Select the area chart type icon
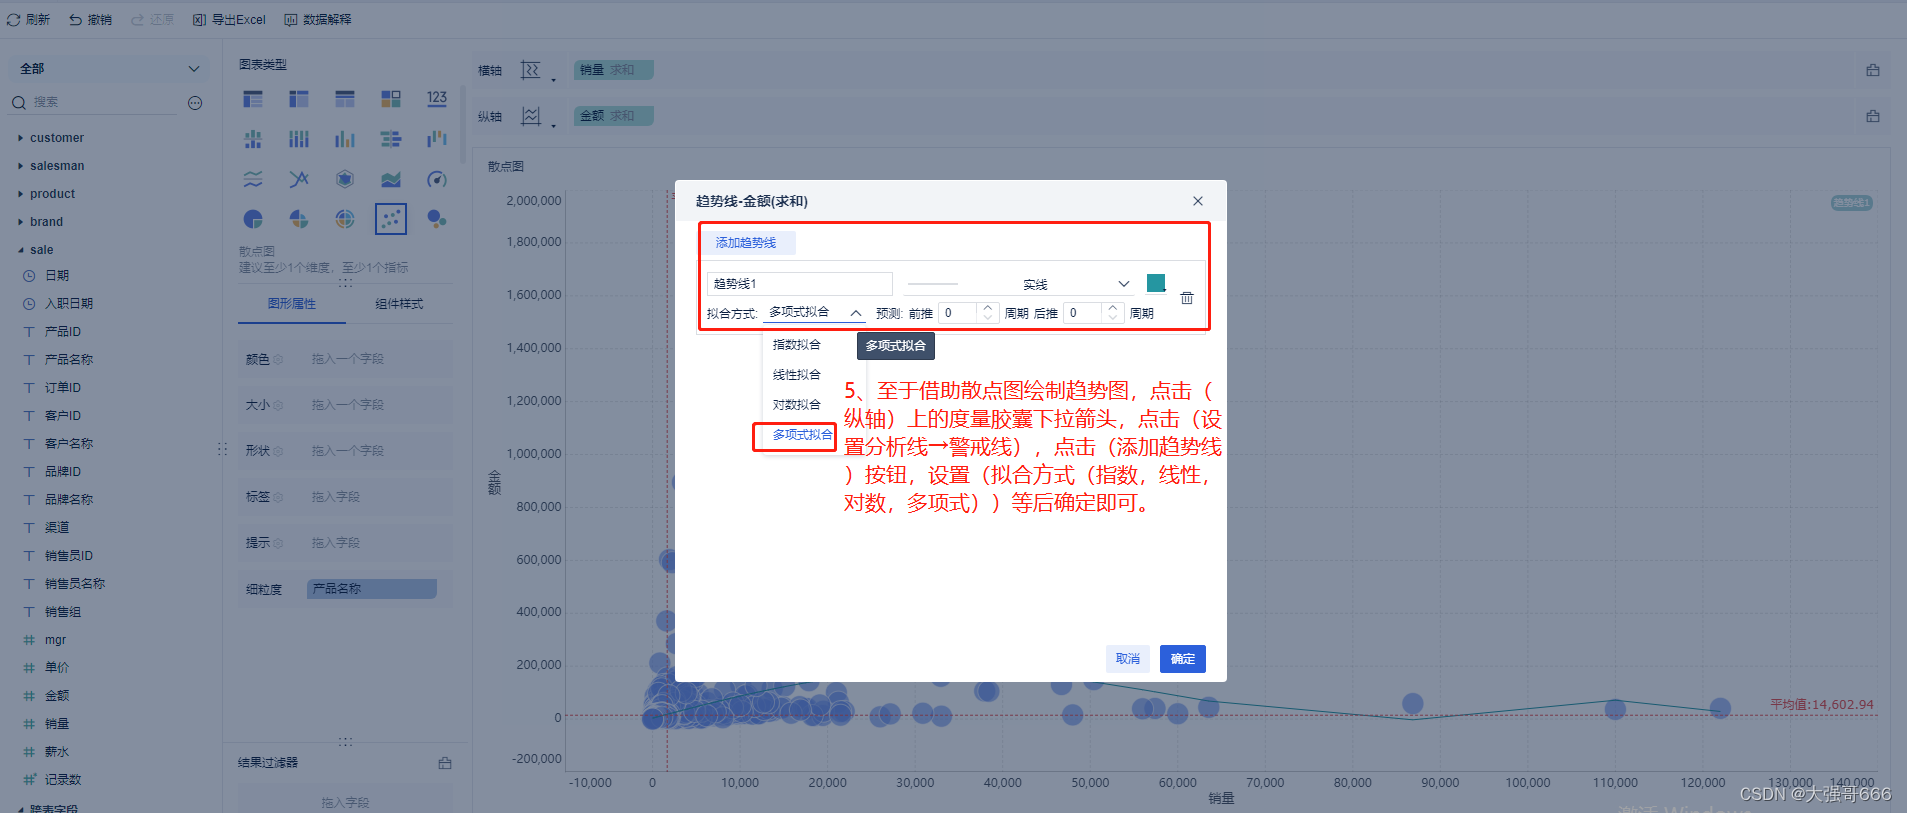This screenshot has height=813, width=1907. click(391, 179)
